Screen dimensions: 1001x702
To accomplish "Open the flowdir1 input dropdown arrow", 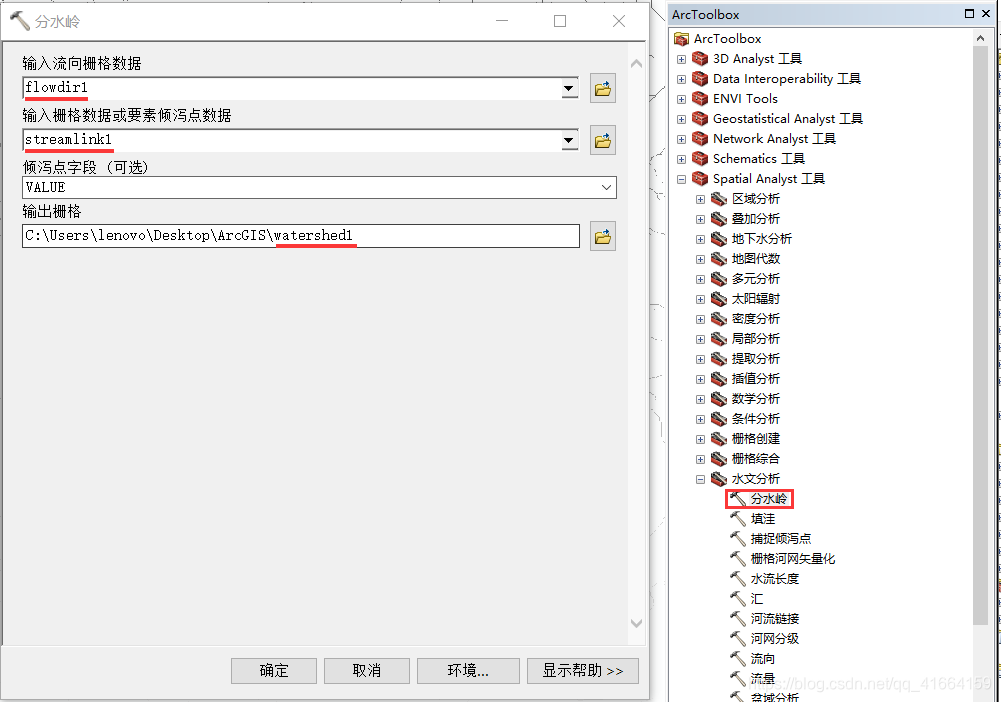I will (569, 88).
